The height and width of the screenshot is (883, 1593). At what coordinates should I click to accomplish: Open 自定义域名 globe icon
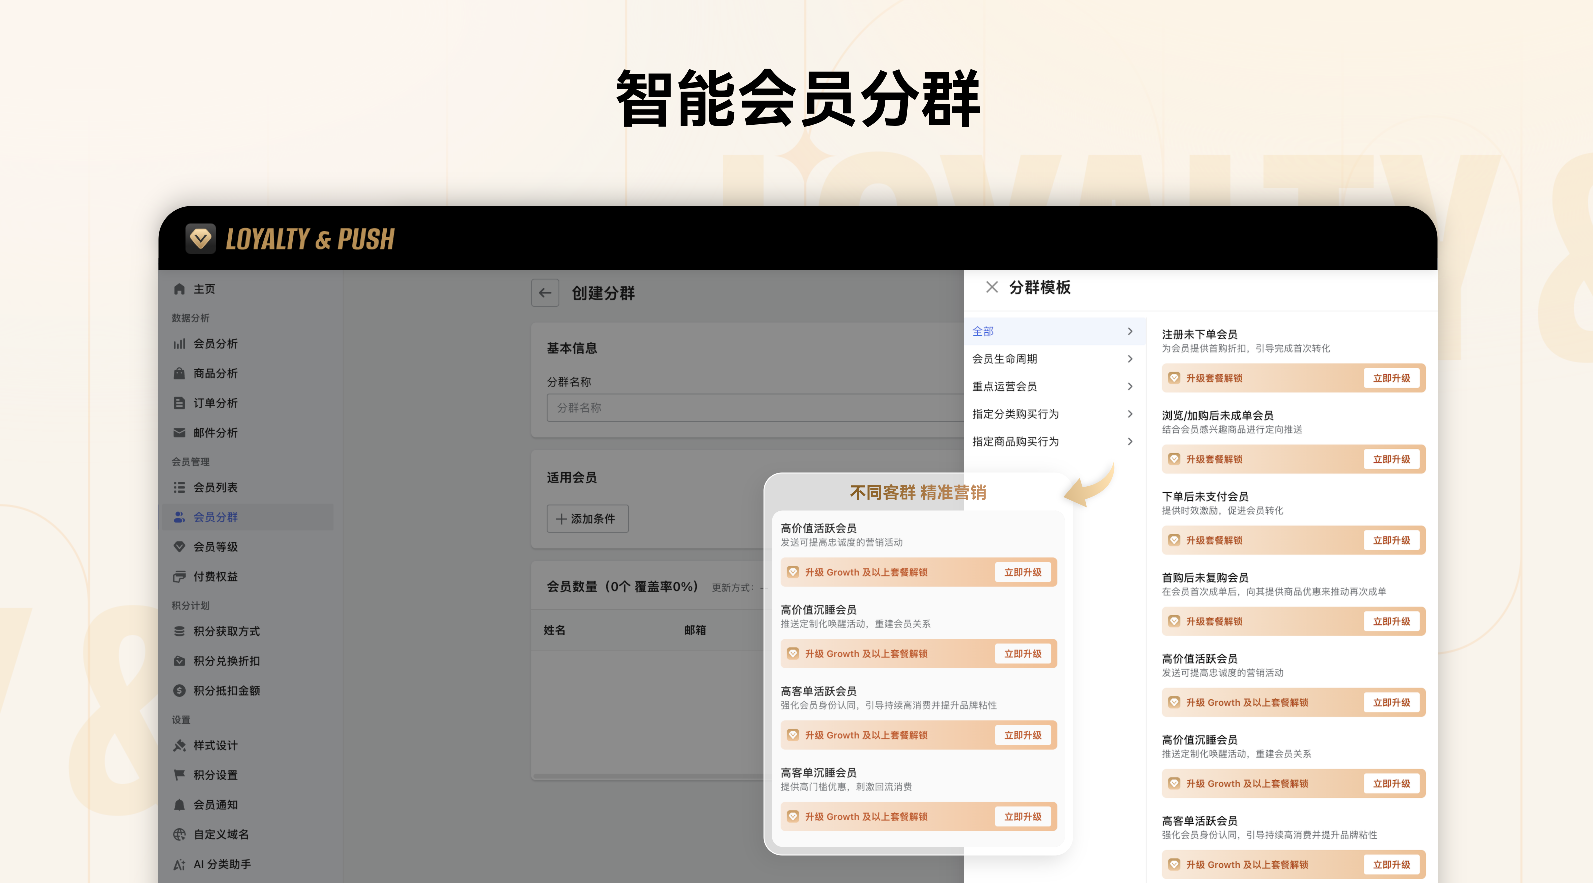pos(179,835)
